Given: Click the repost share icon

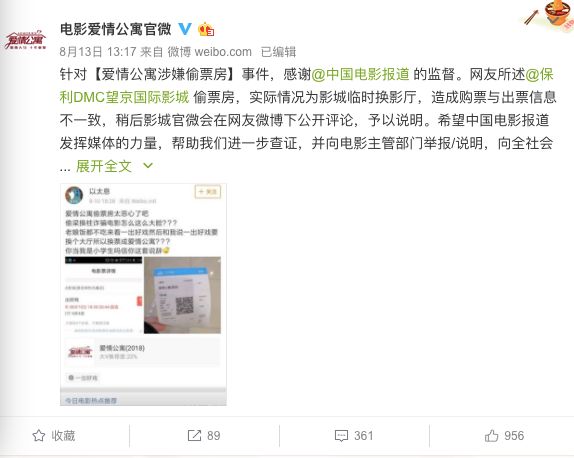Looking at the screenshot, I should pyautogui.click(x=194, y=436).
